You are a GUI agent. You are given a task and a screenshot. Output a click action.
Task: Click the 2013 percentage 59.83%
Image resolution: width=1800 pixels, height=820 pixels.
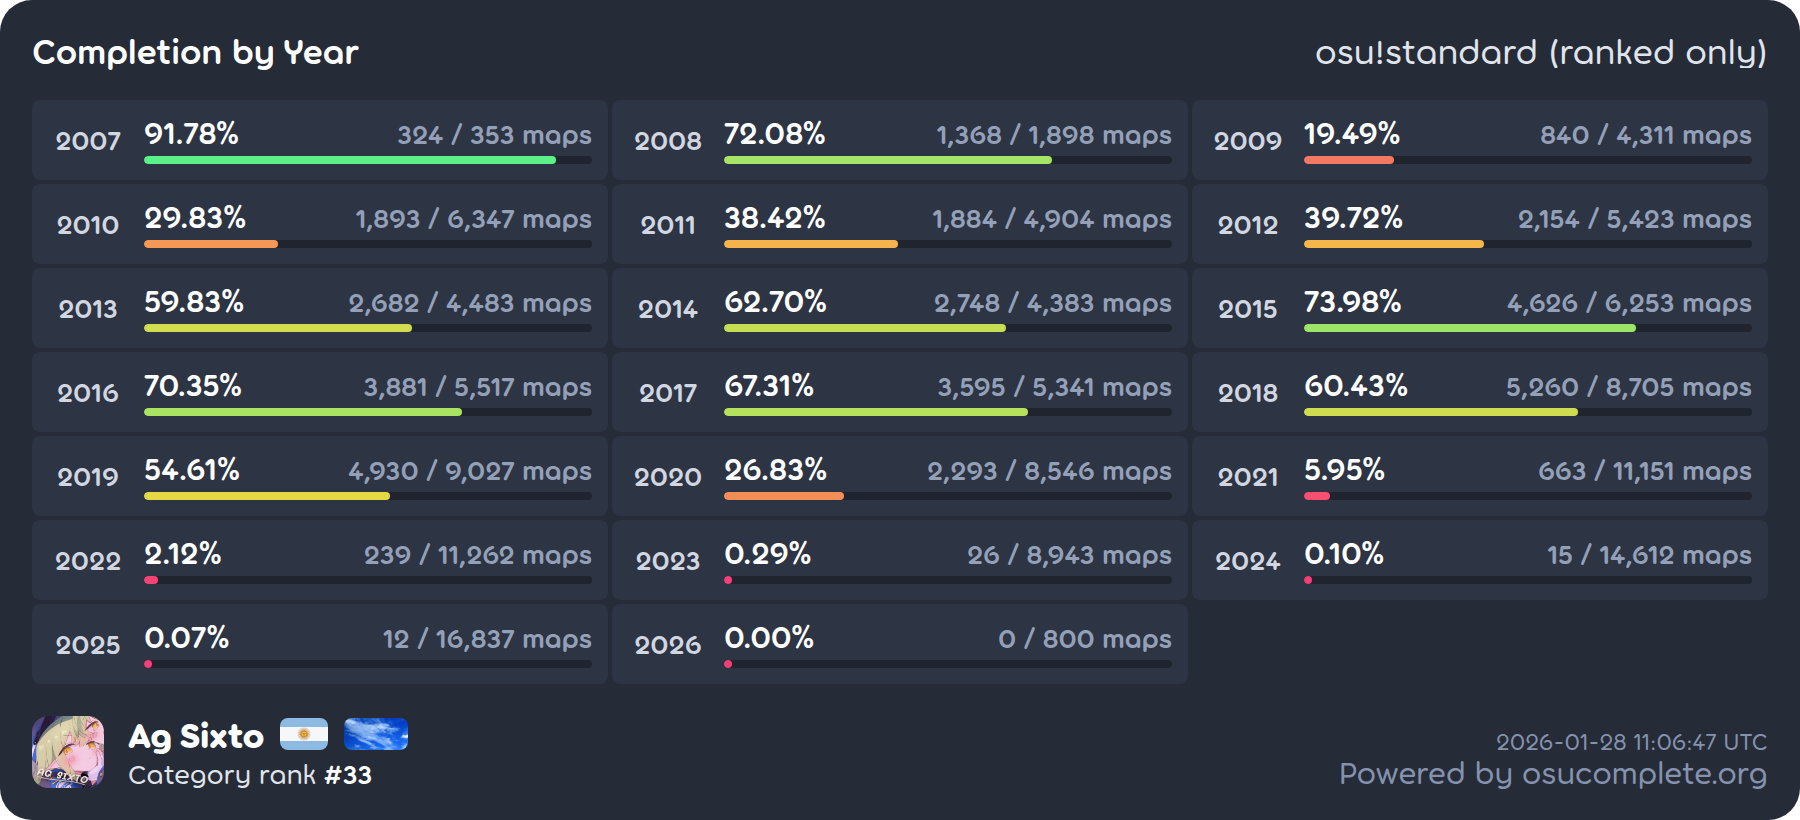tap(194, 302)
